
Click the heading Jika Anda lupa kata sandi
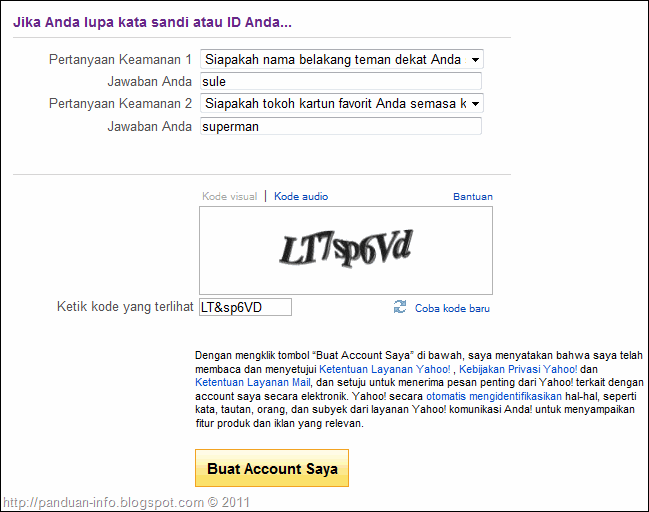click(152, 22)
